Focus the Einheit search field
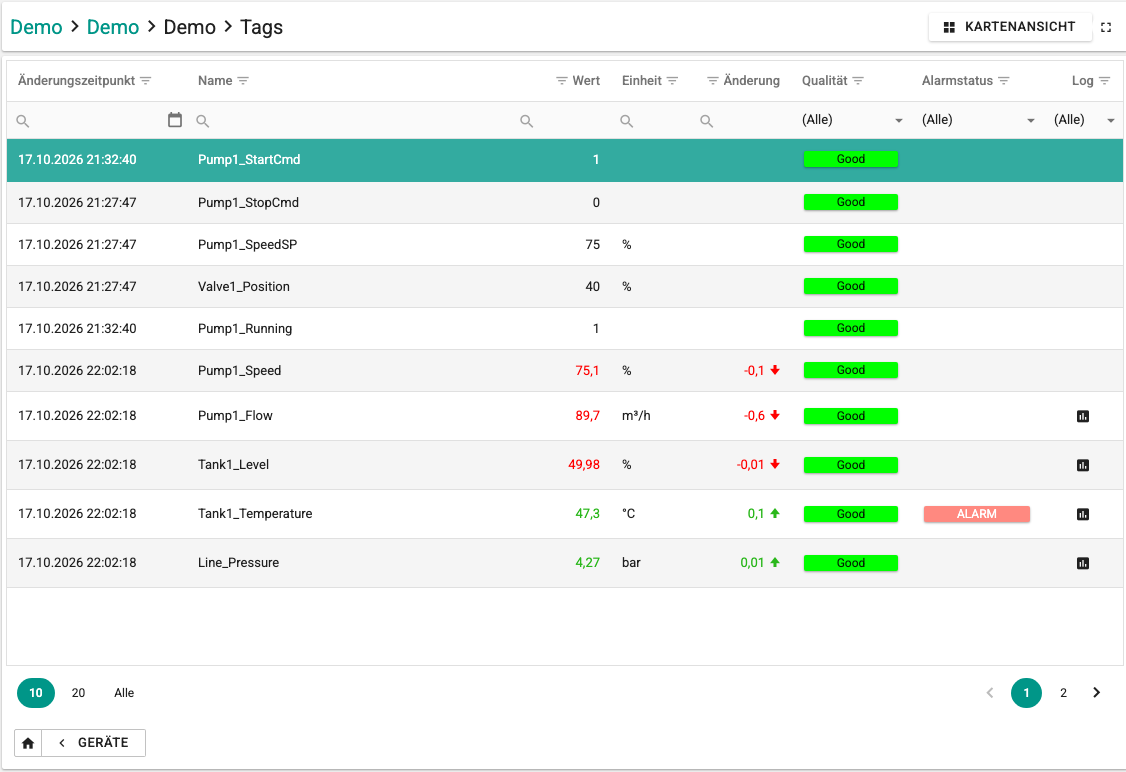 click(x=652, y=121)
